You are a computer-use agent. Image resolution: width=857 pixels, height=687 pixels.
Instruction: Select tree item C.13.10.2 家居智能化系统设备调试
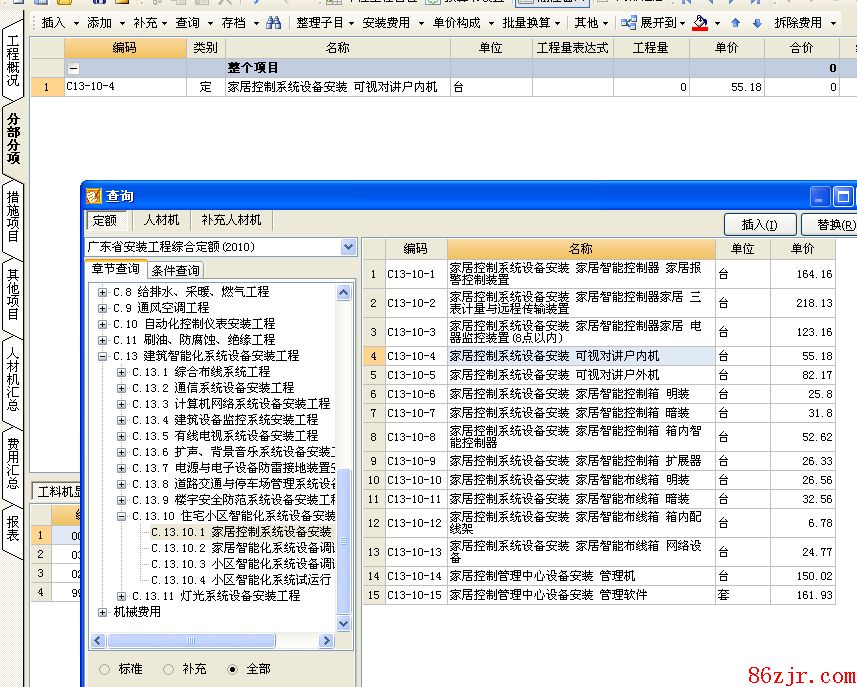pos(241,548)
